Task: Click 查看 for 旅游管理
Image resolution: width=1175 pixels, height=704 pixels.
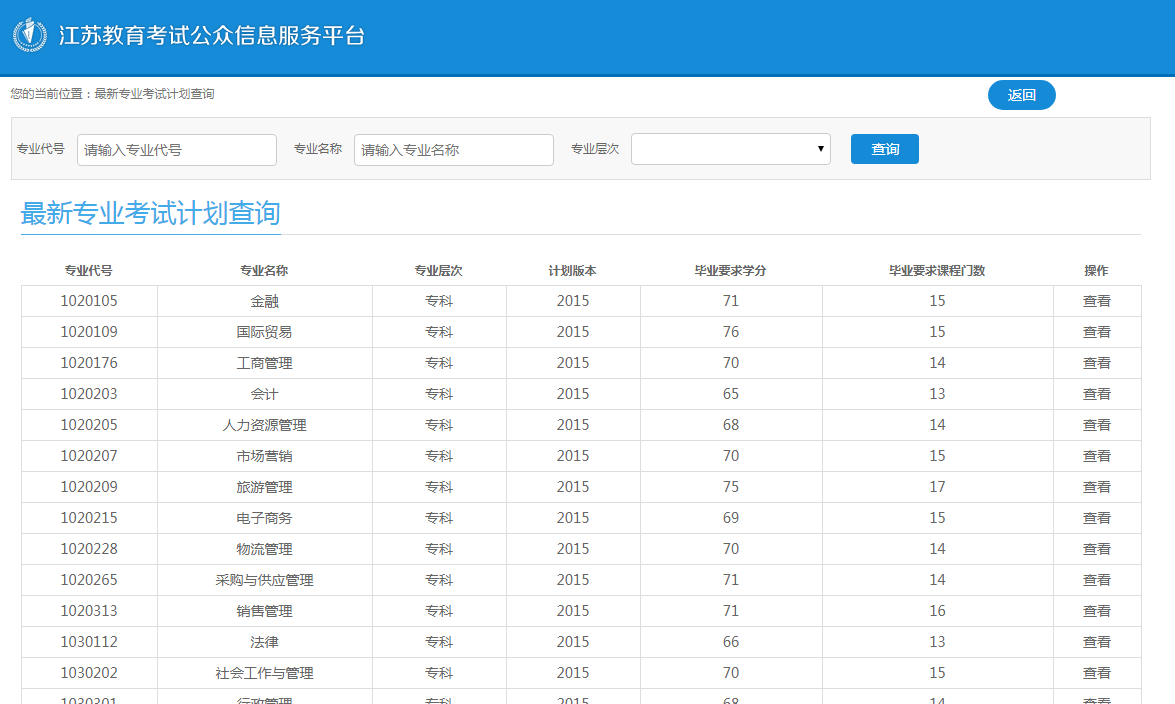Action: coord(1096,487)
